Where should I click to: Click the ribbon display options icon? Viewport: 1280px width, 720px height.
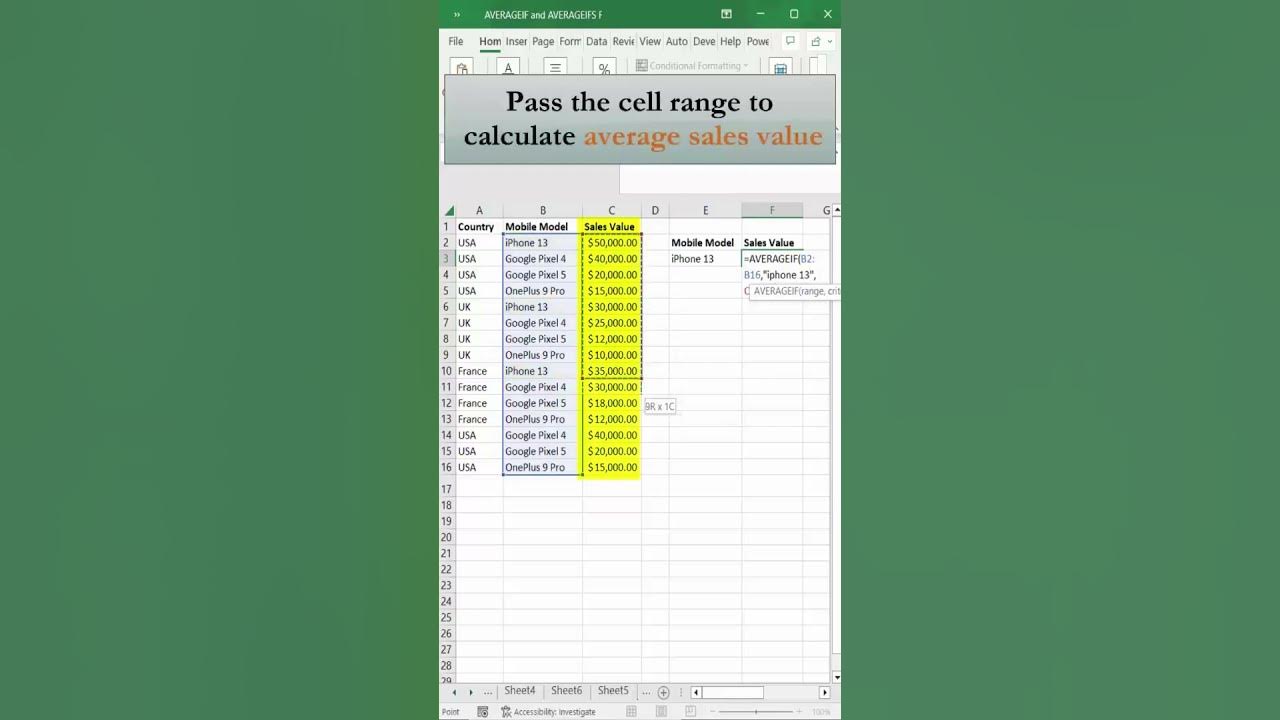(x=726, y=14)
